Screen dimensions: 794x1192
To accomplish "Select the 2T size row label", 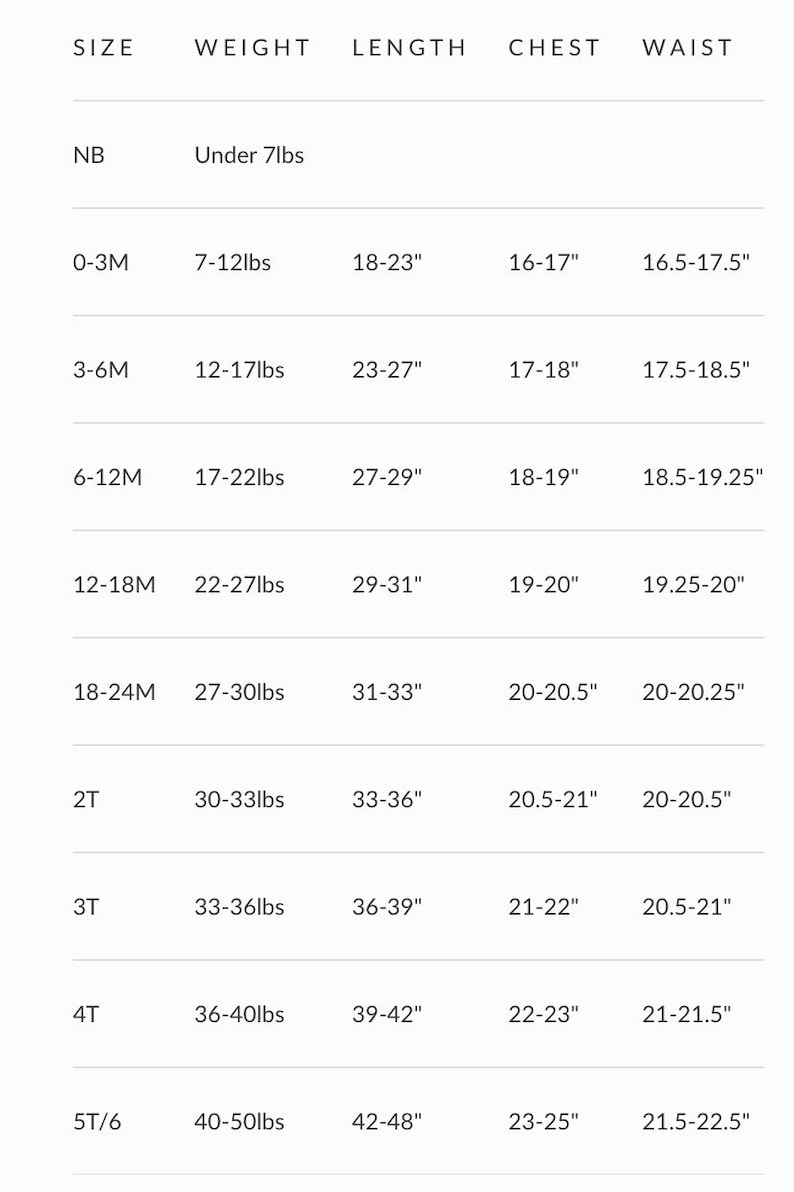I will (x=86, y=800).
